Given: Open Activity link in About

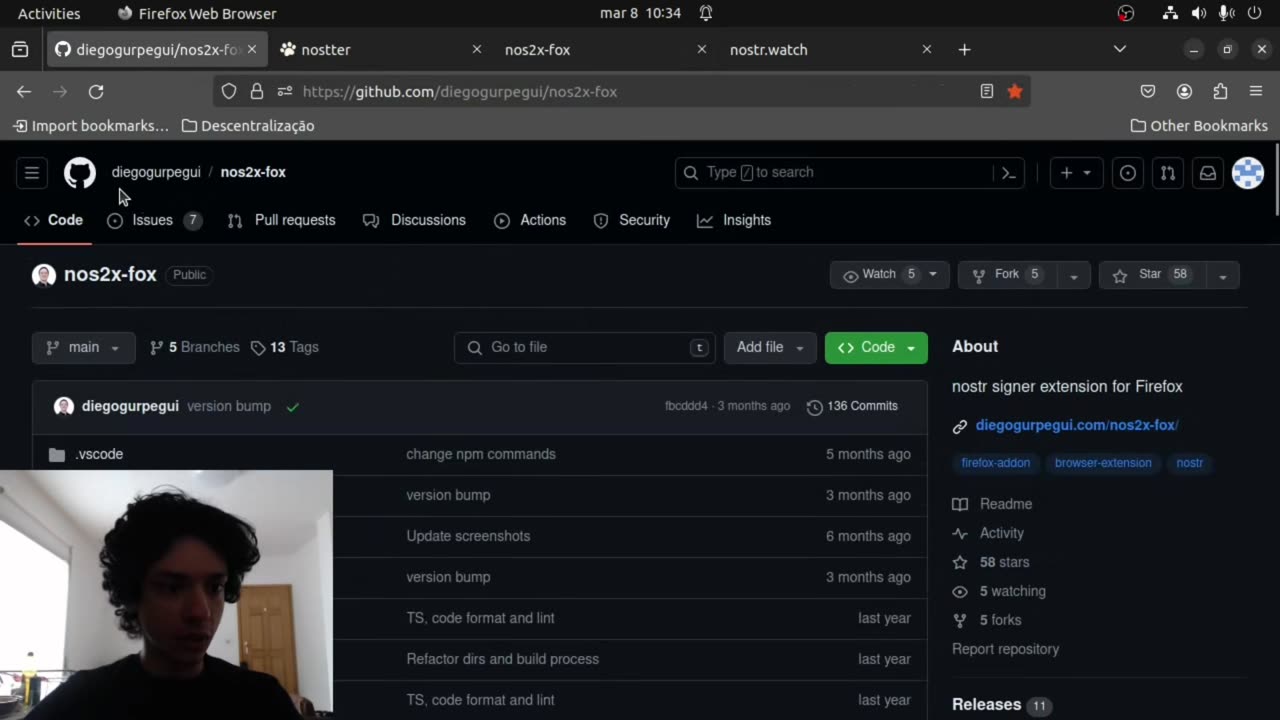Looking at the screenshot, I should [x=989, y=533].
